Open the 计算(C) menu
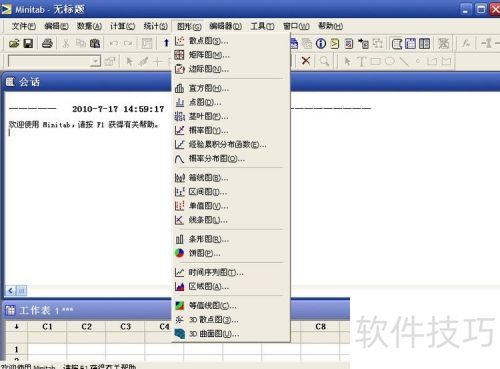500x369 pixels. coord(122,26)
